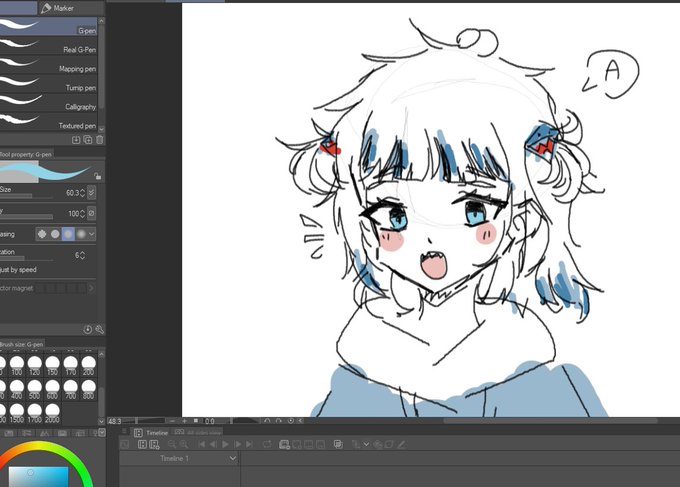Select brush size preset 170
Viewport: 680px width, 487px height.
(x=71, y=366)
